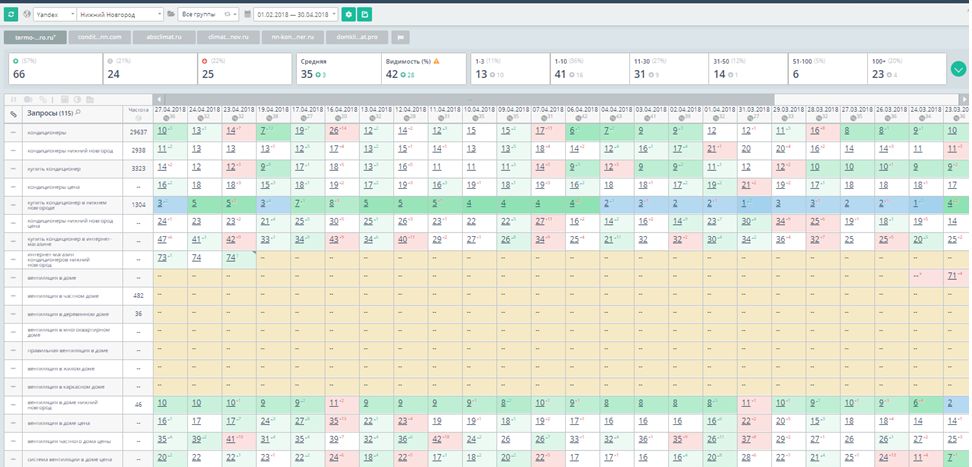Open the Нижний Новгород region dropdown

point(120,14)
